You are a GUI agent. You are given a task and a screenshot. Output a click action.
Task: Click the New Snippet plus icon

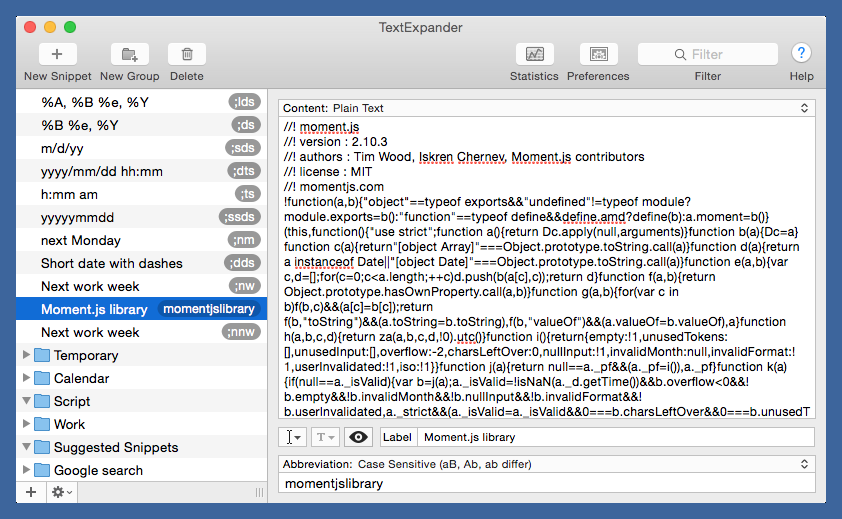[x=57, y=55]
